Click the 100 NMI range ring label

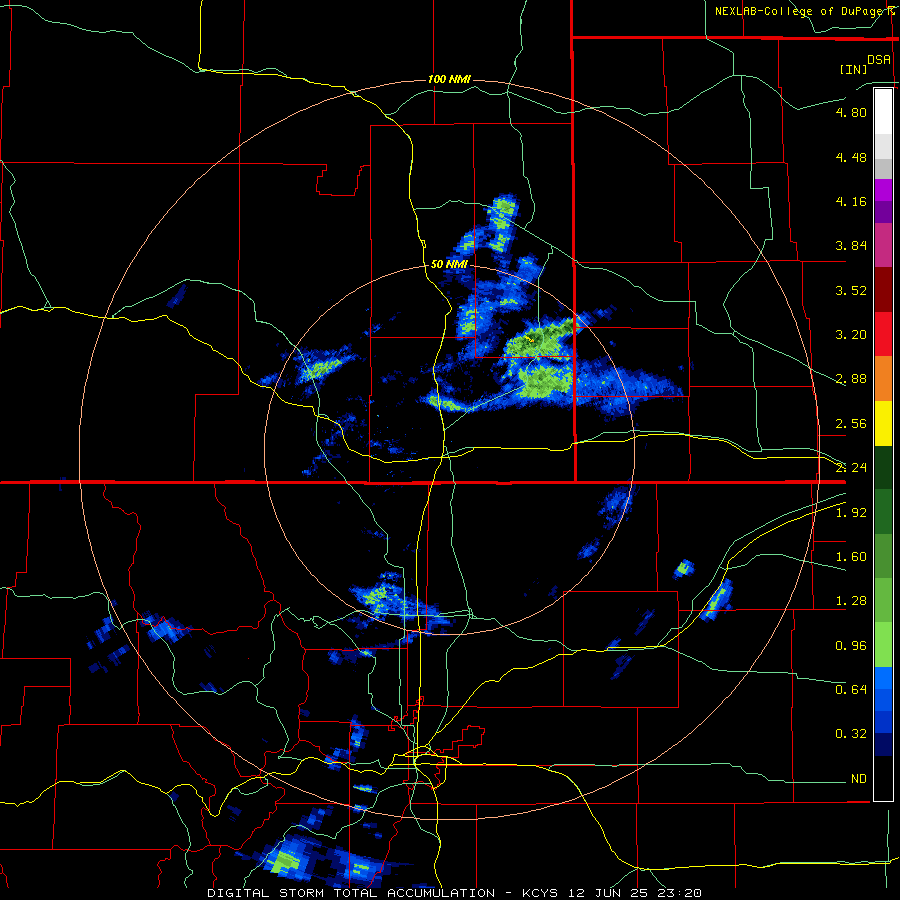tap(449, 79)
